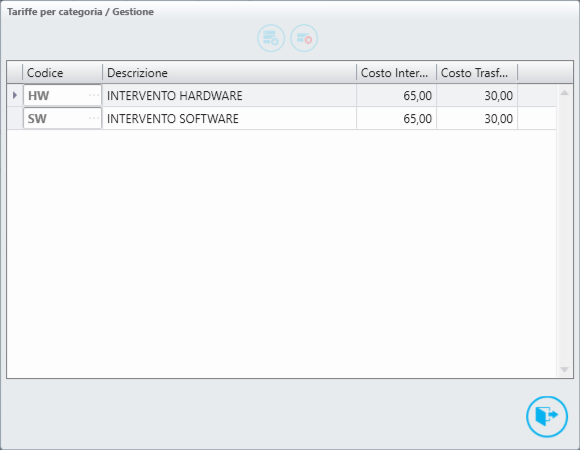580x450 pixels.
Task: Select the HW row indicator arrow
Action: [x=15, y=95]
